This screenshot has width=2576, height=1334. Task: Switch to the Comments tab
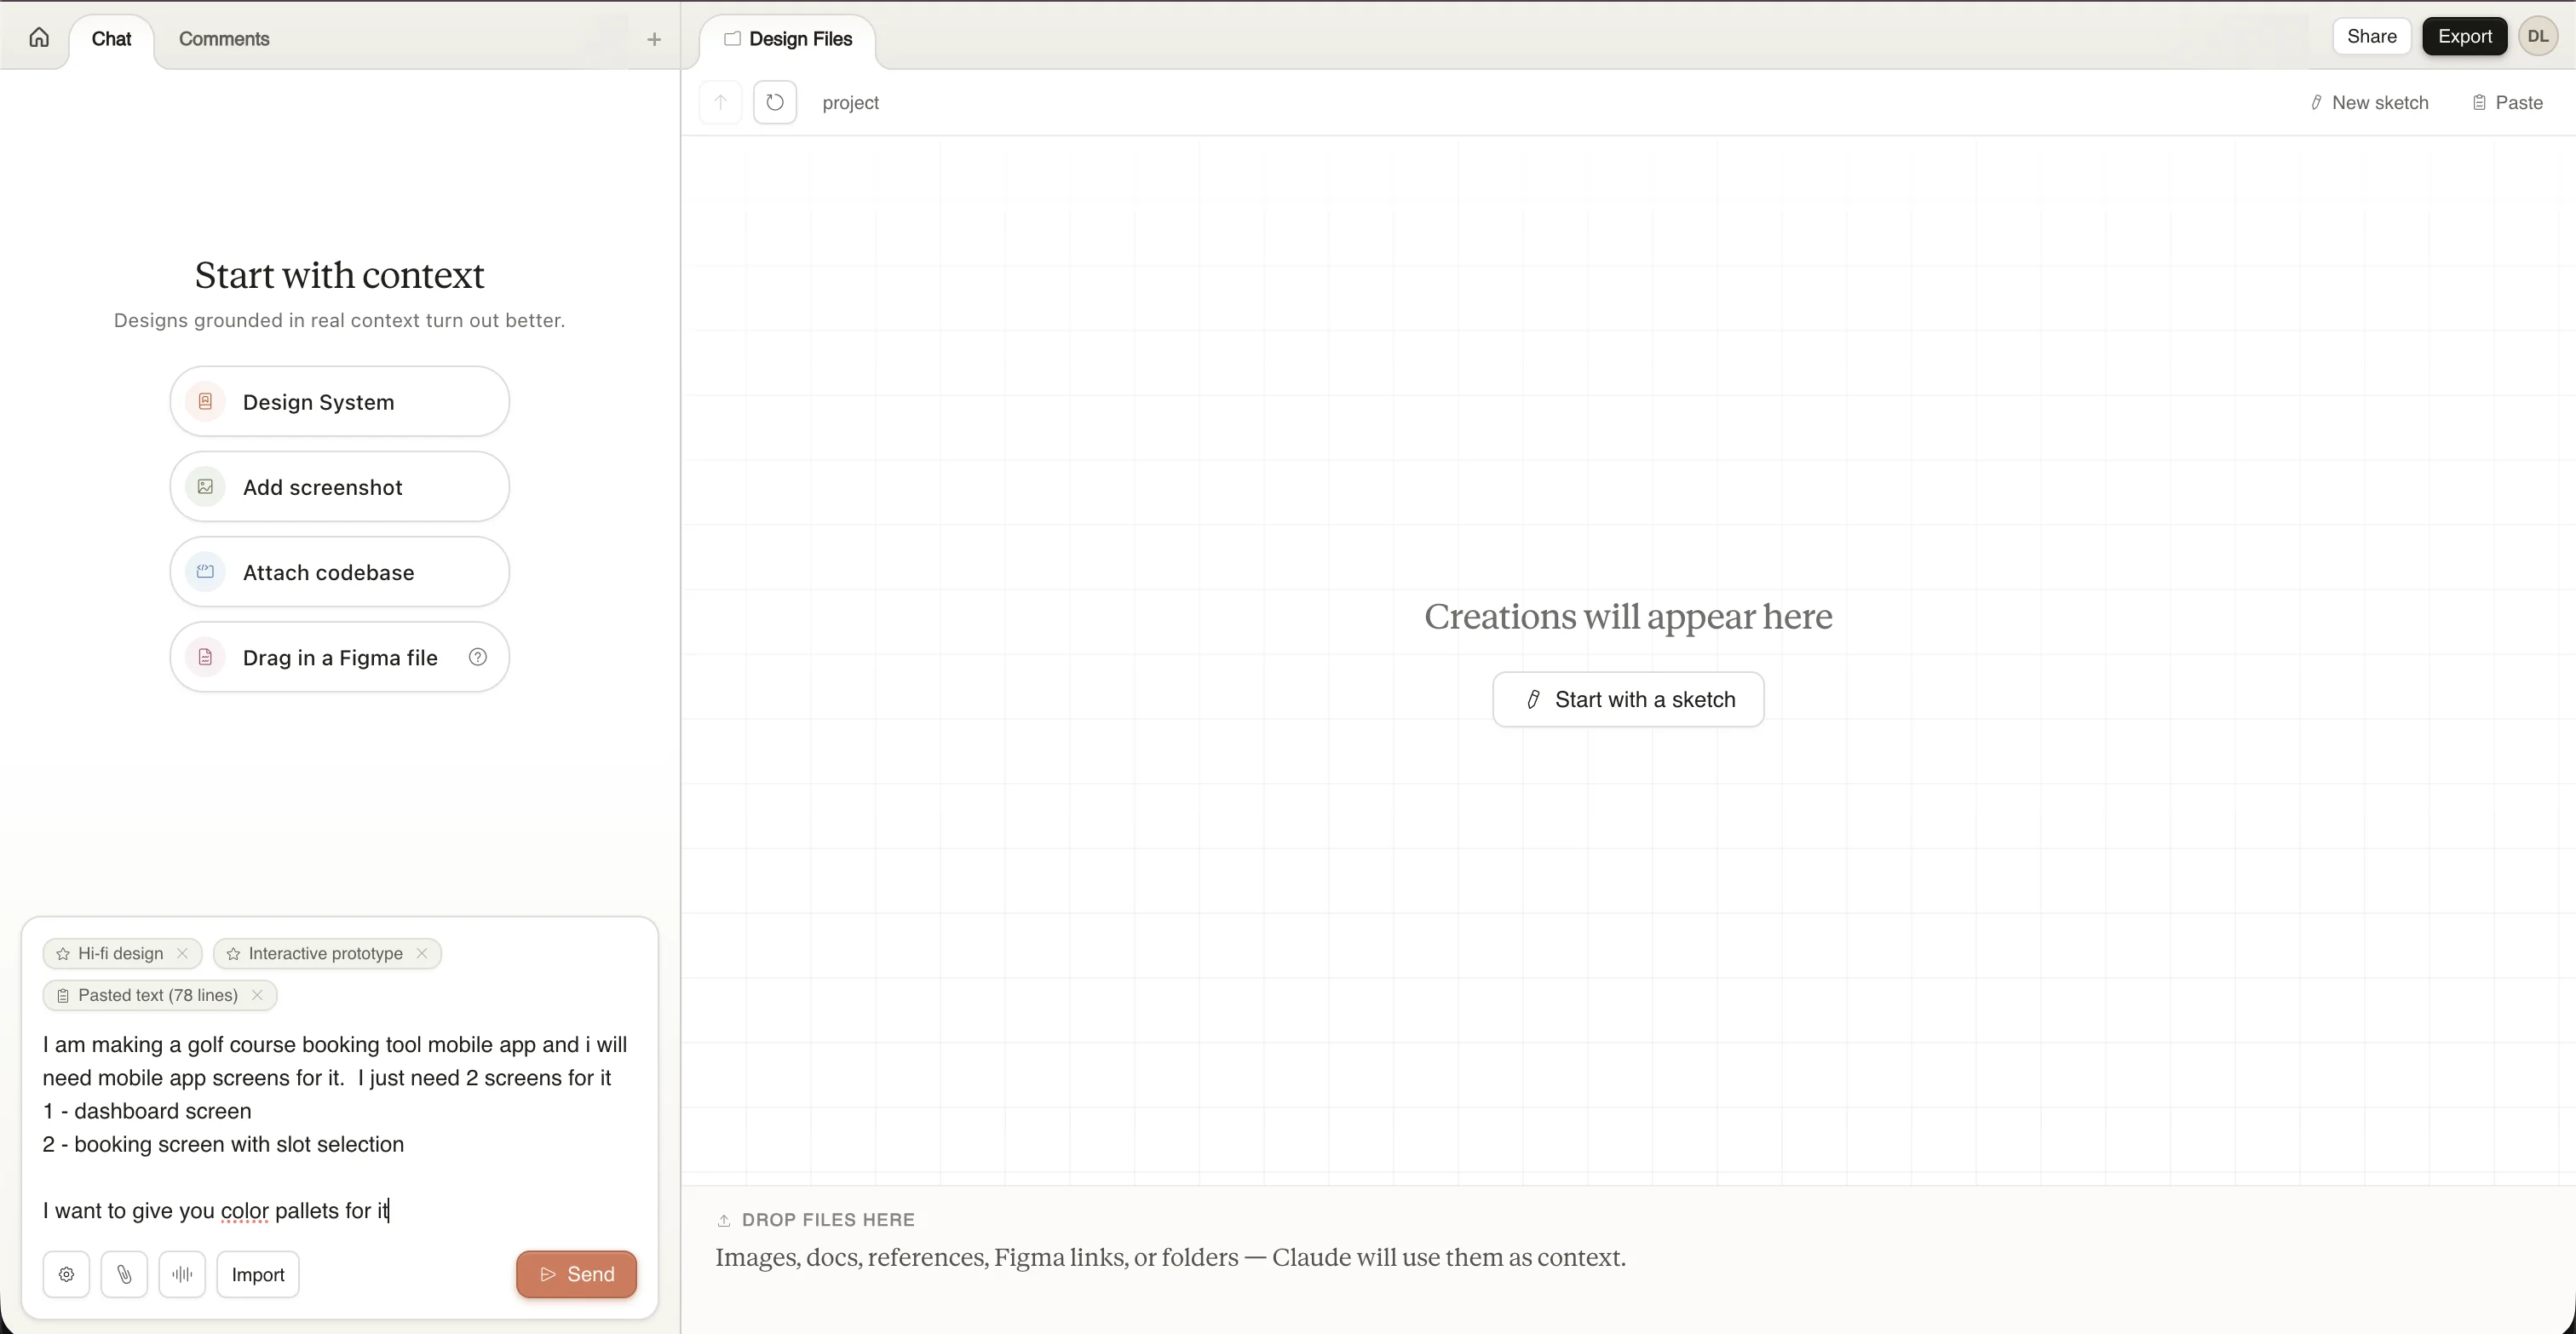(224, 39)
